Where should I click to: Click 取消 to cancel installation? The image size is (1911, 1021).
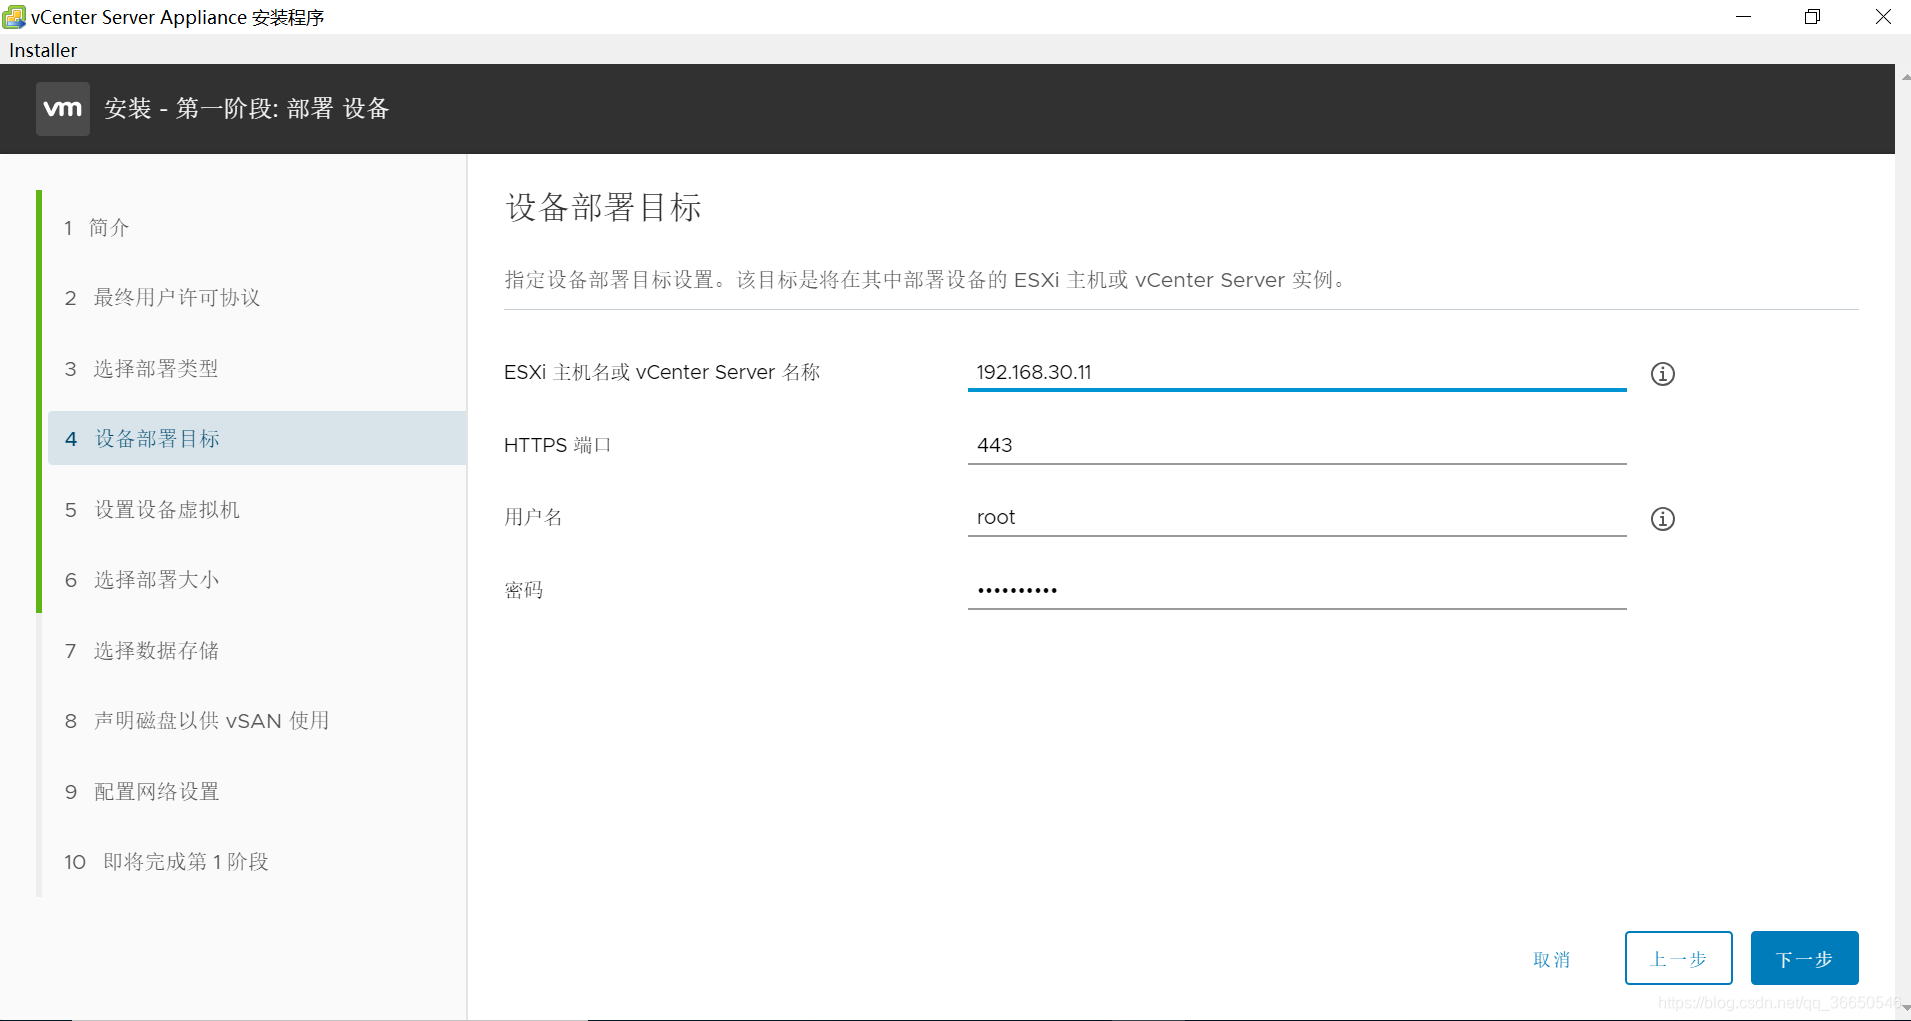tap(1552, 959)
